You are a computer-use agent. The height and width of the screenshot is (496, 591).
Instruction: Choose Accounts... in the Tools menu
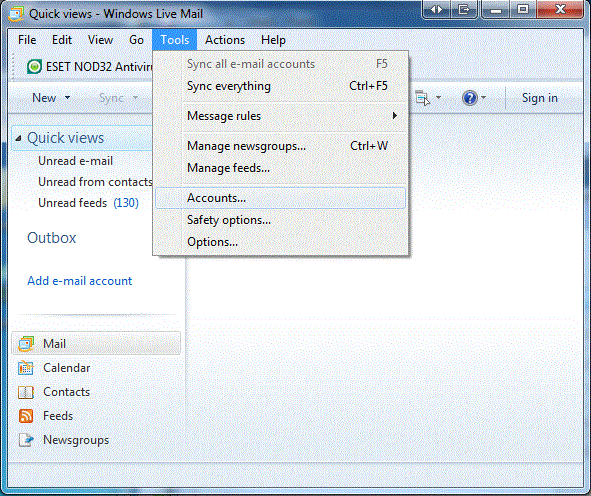(x=280, y=198)
